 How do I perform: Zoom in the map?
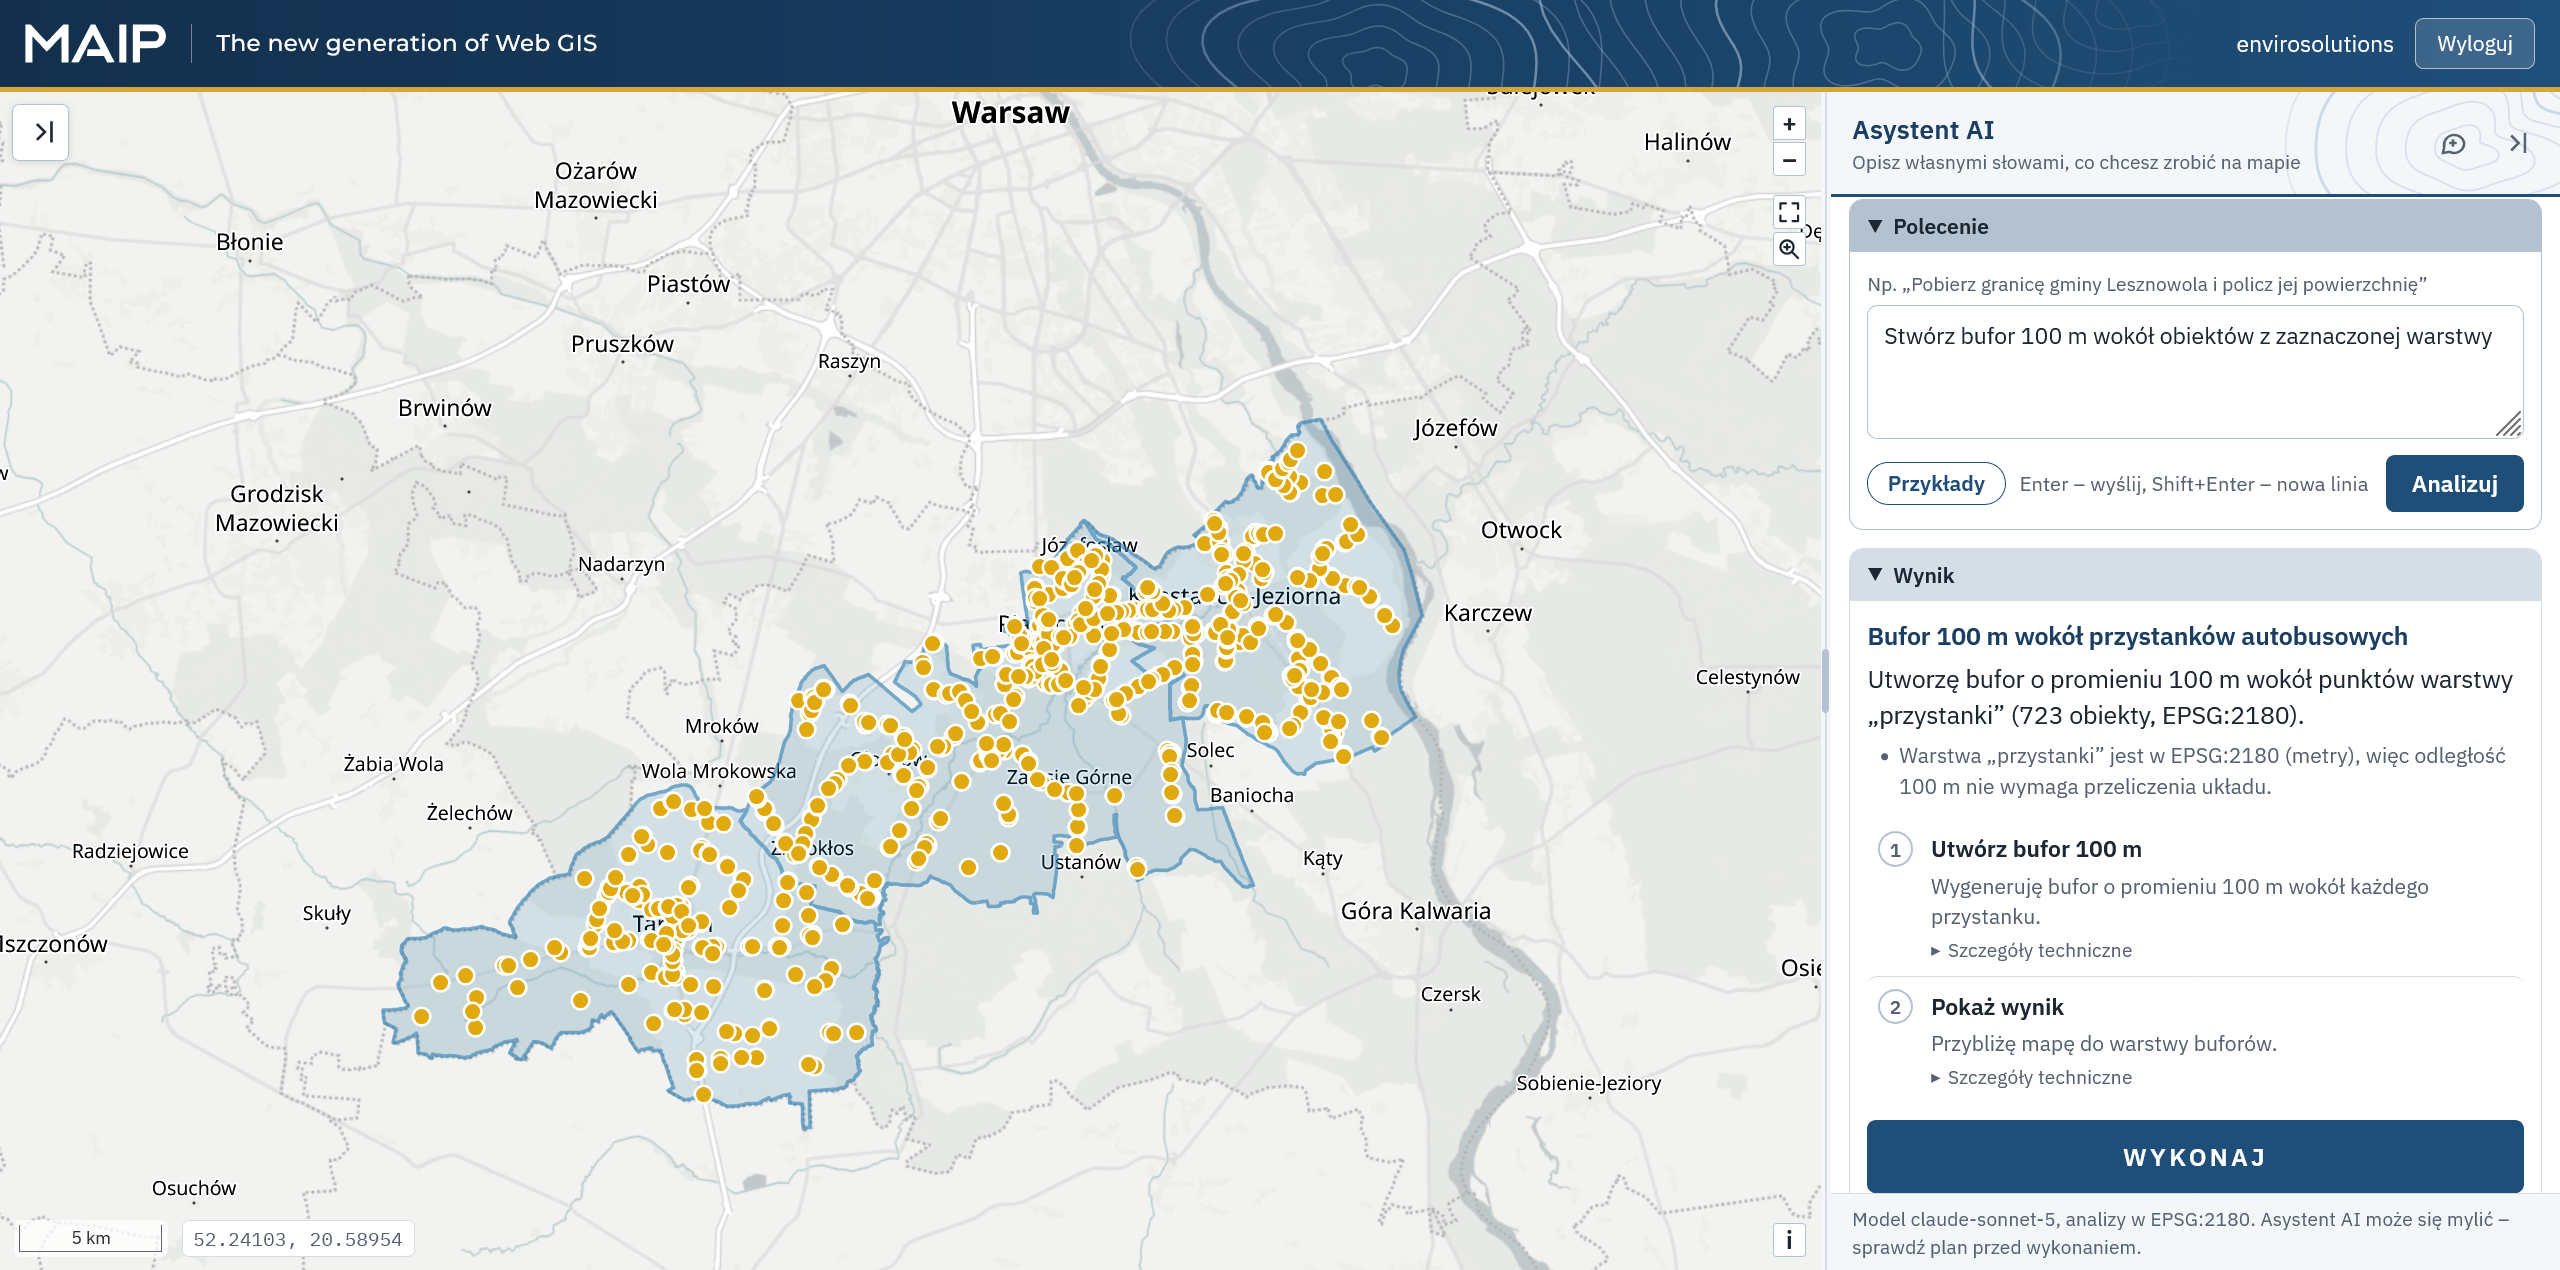click(x=1789, y=124)
